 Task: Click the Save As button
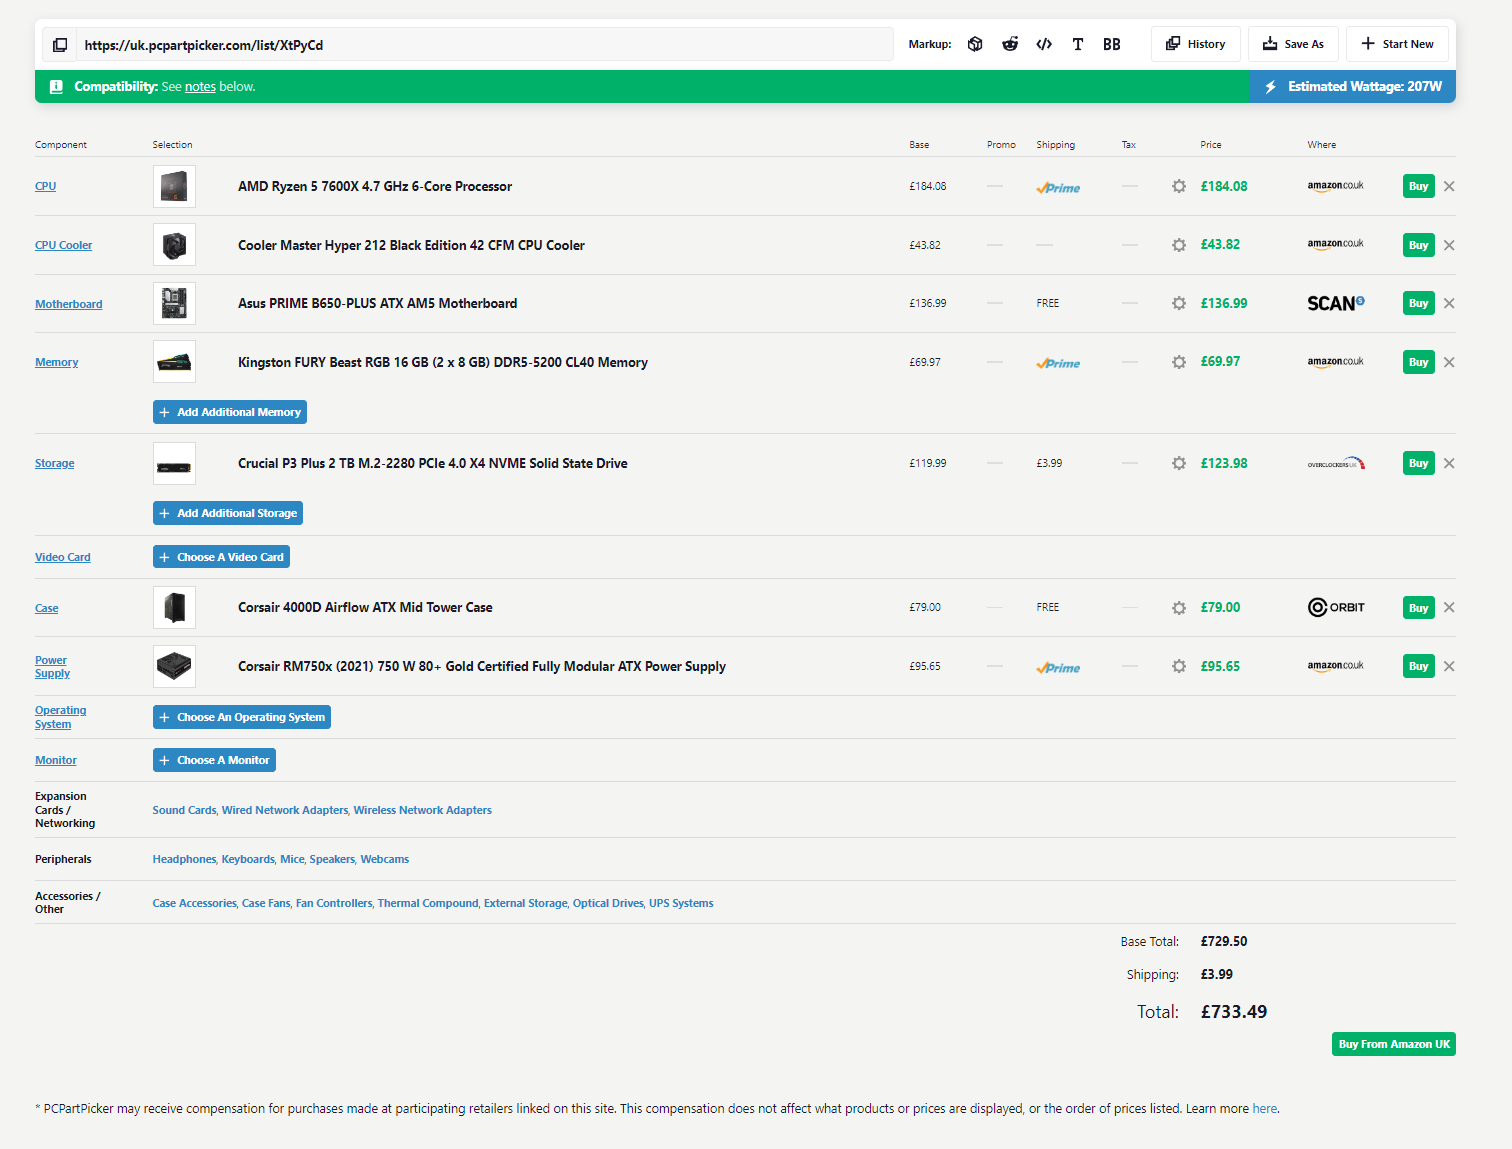1293,44
